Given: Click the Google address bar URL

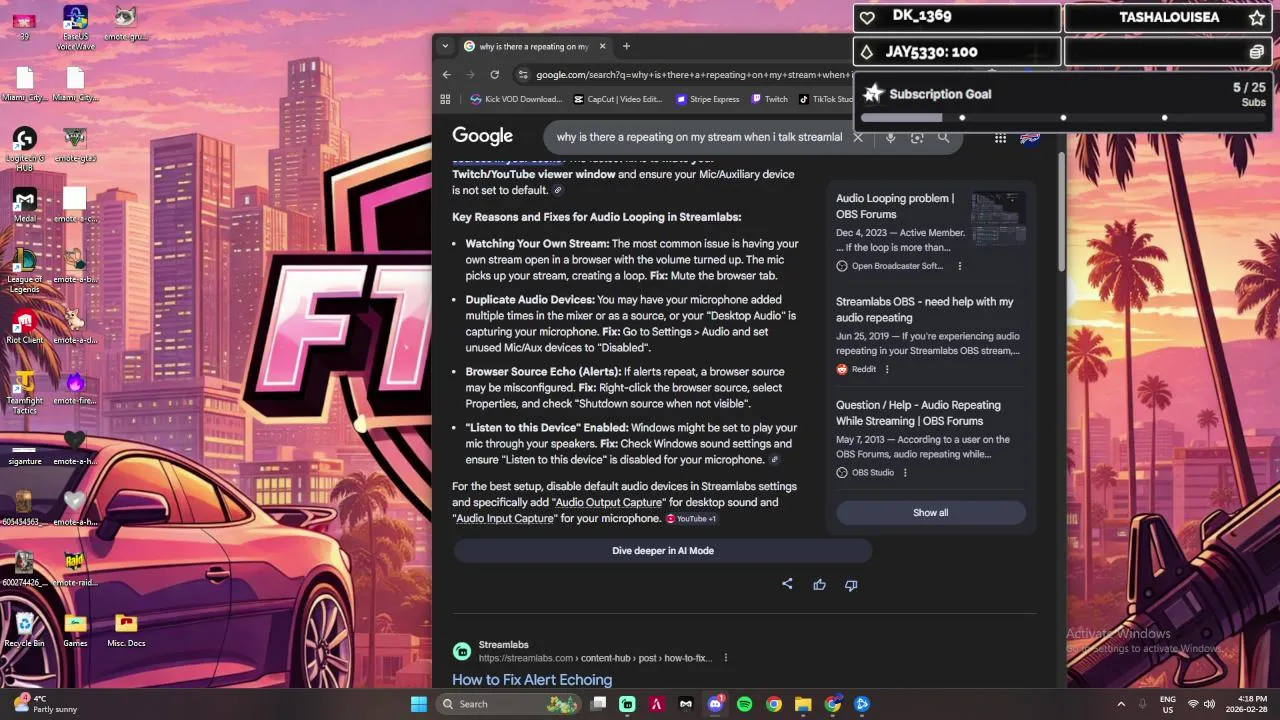Looking at the screenshot, I should tap(693, 74).
